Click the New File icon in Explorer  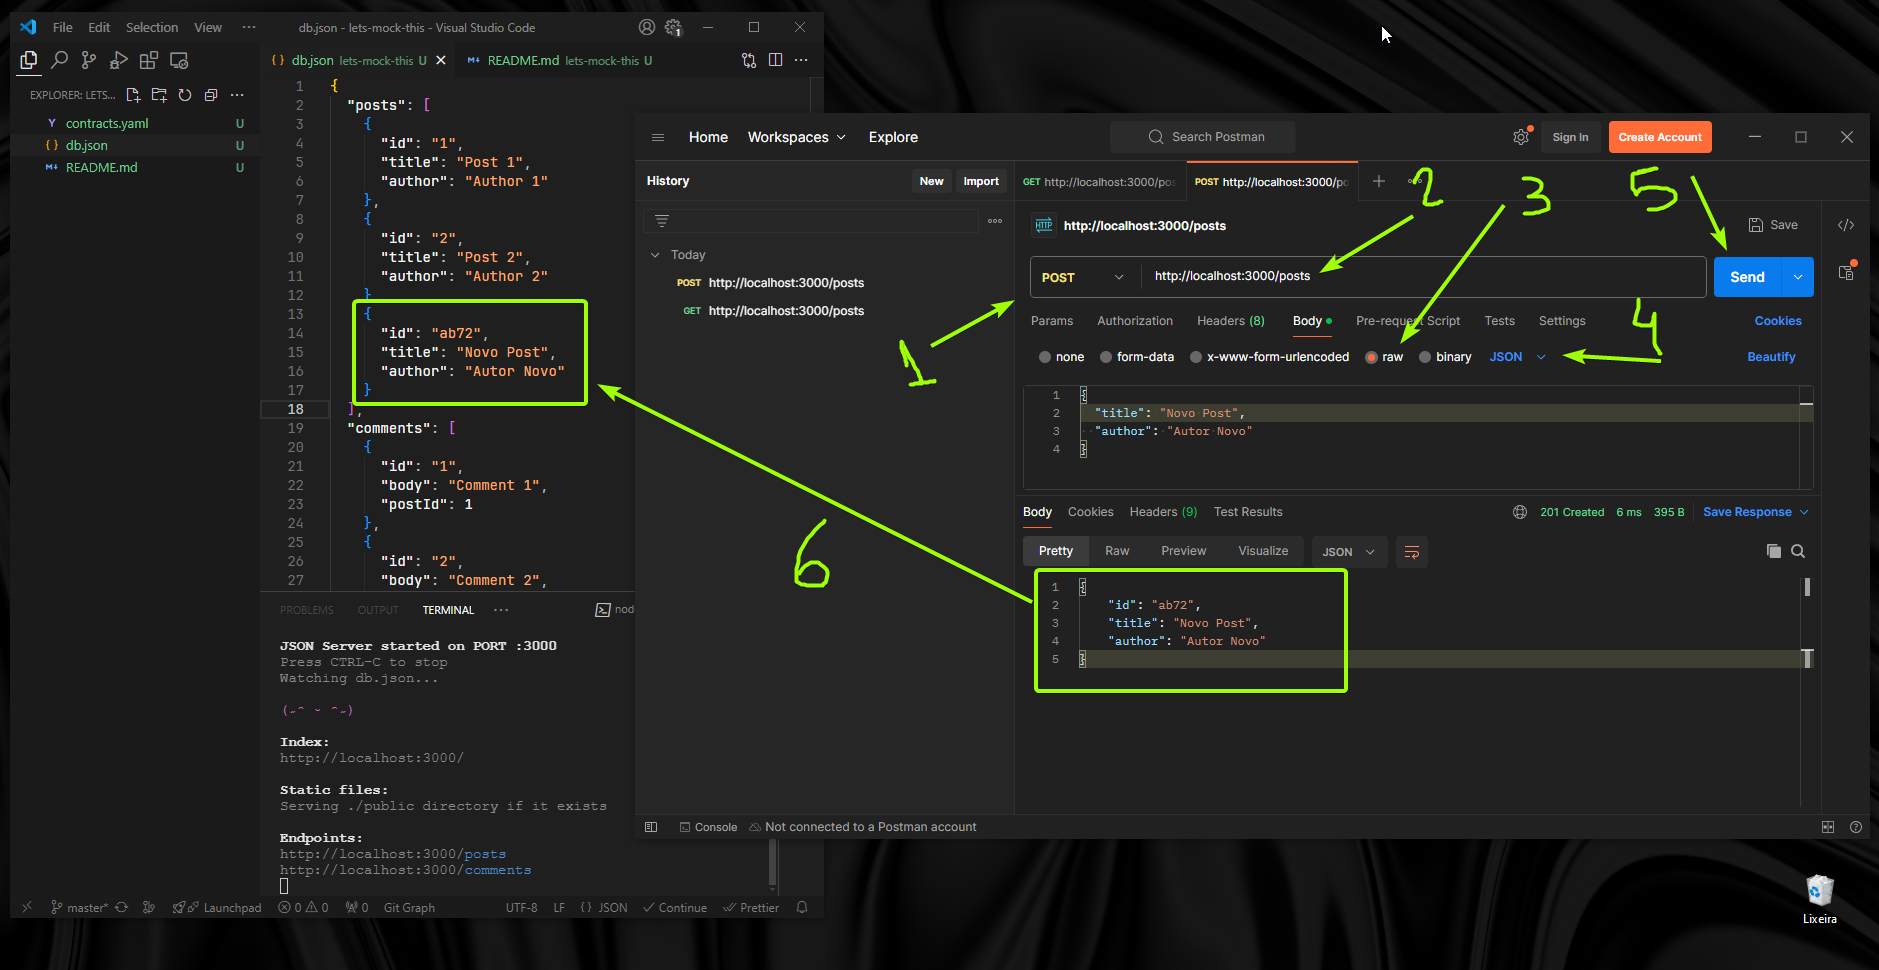point(133,95)
